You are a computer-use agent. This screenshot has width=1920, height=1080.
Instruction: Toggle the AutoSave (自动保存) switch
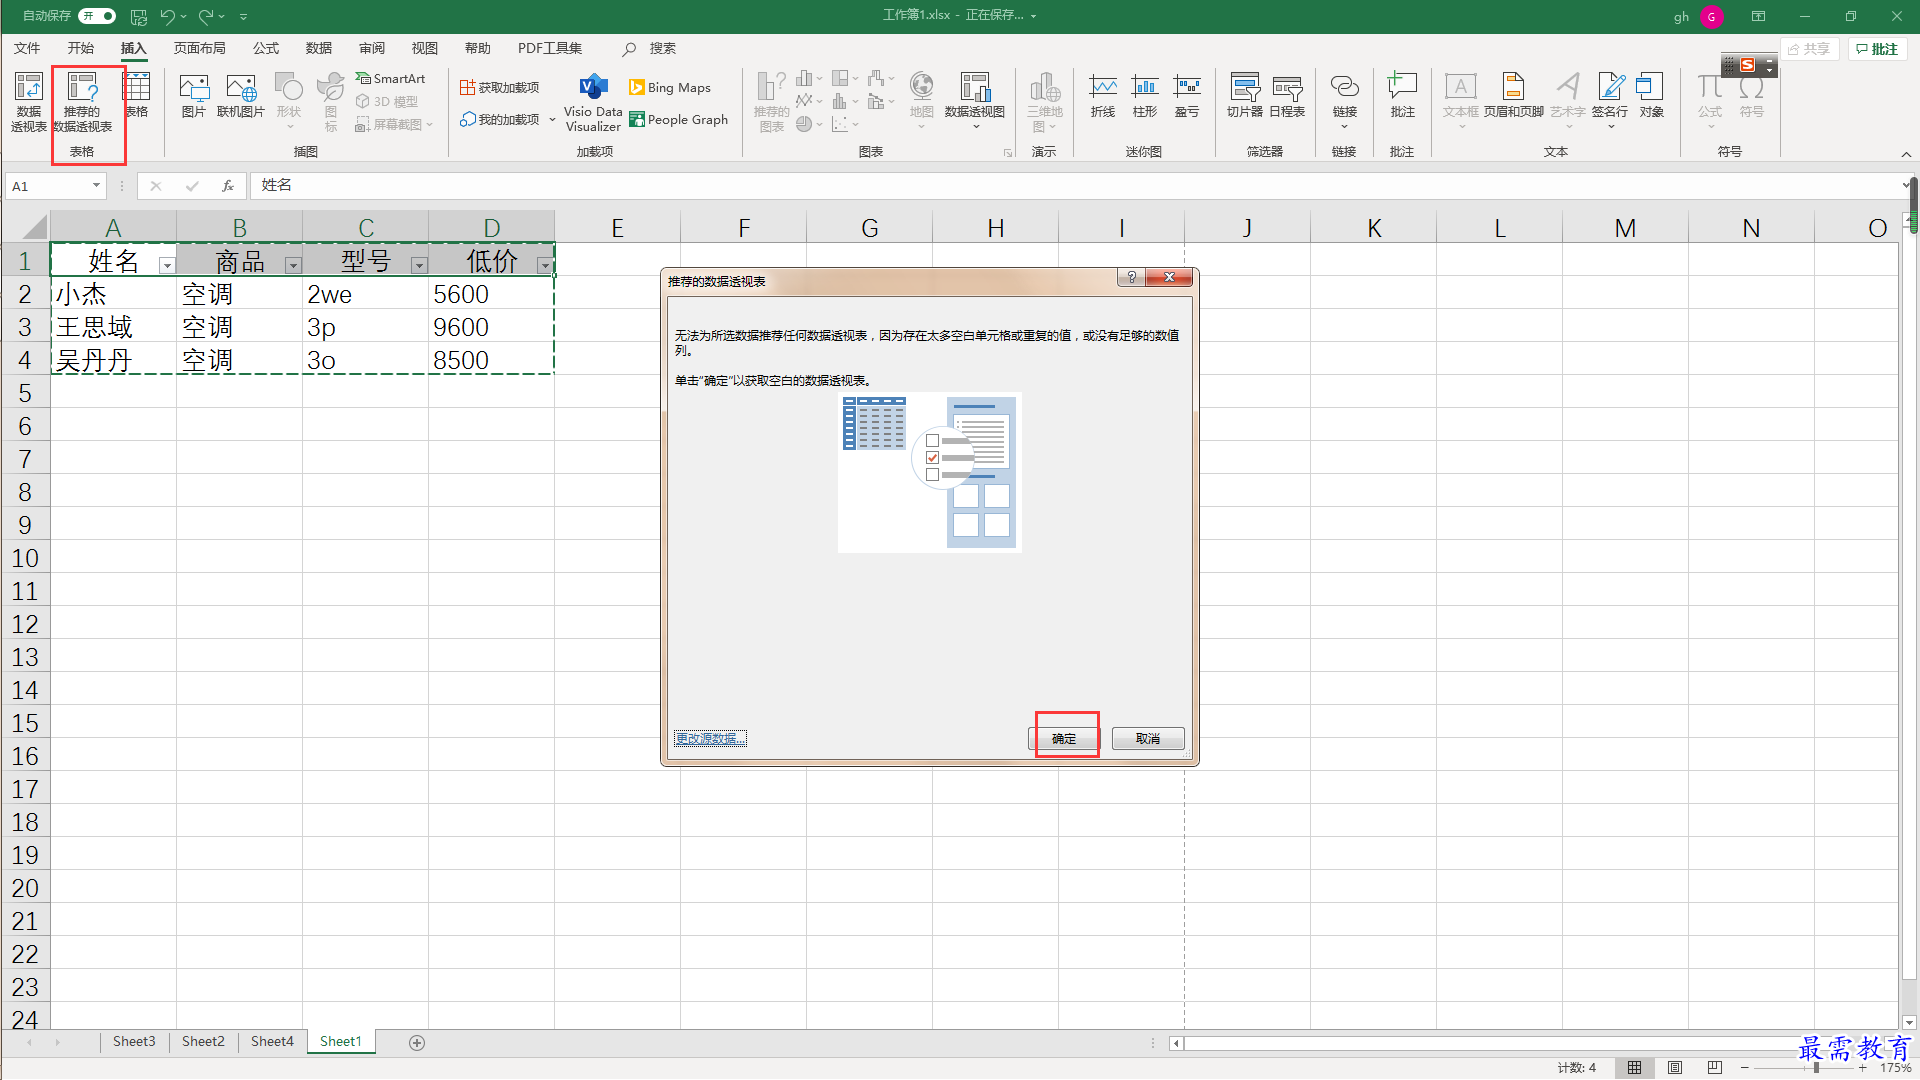pyautogui.click(x=97, y=16)
